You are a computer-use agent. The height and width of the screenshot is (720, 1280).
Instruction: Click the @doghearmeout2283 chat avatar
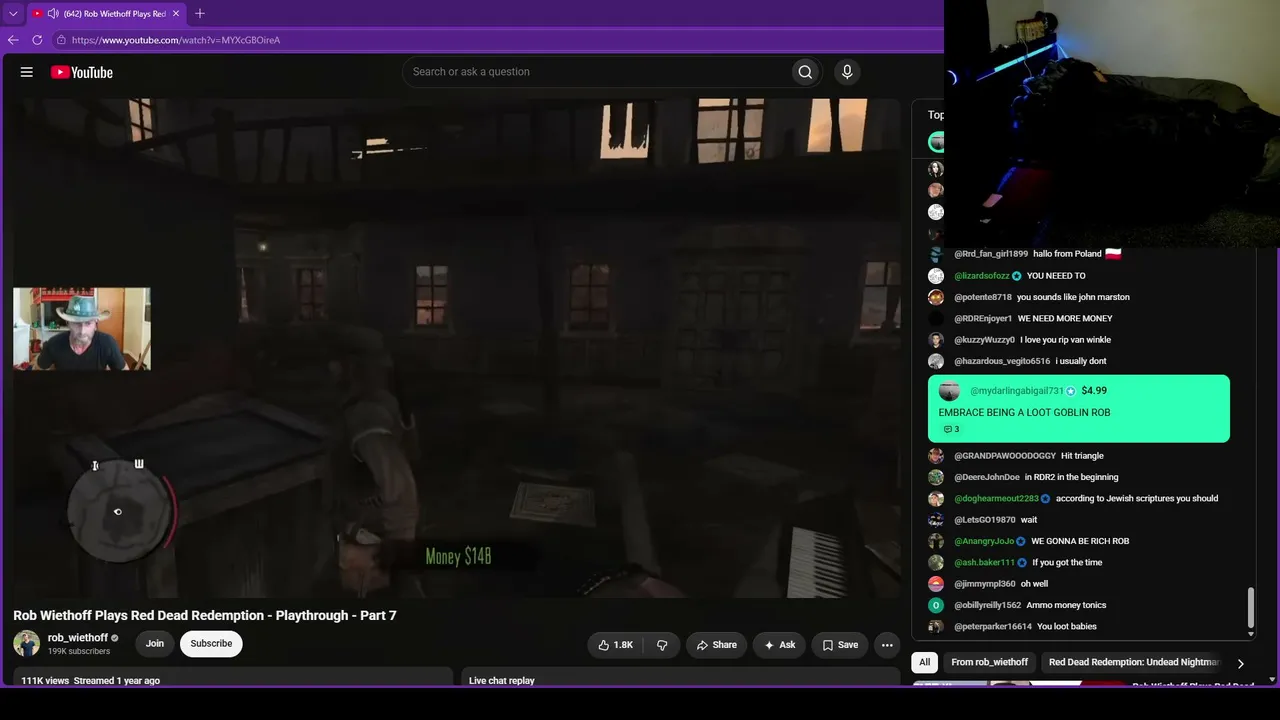(936, 499)
